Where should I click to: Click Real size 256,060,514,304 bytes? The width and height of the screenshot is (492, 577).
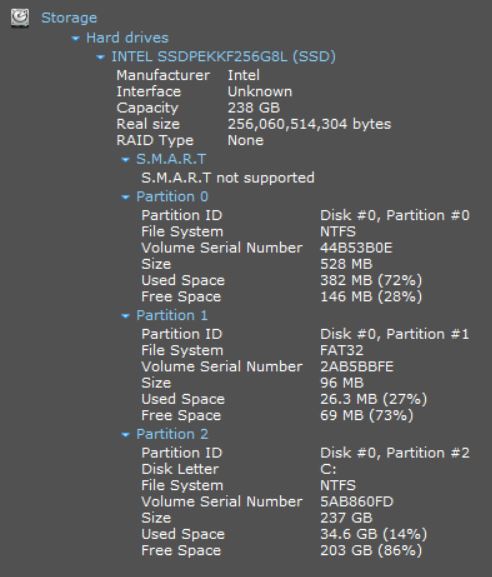(309, 124)
